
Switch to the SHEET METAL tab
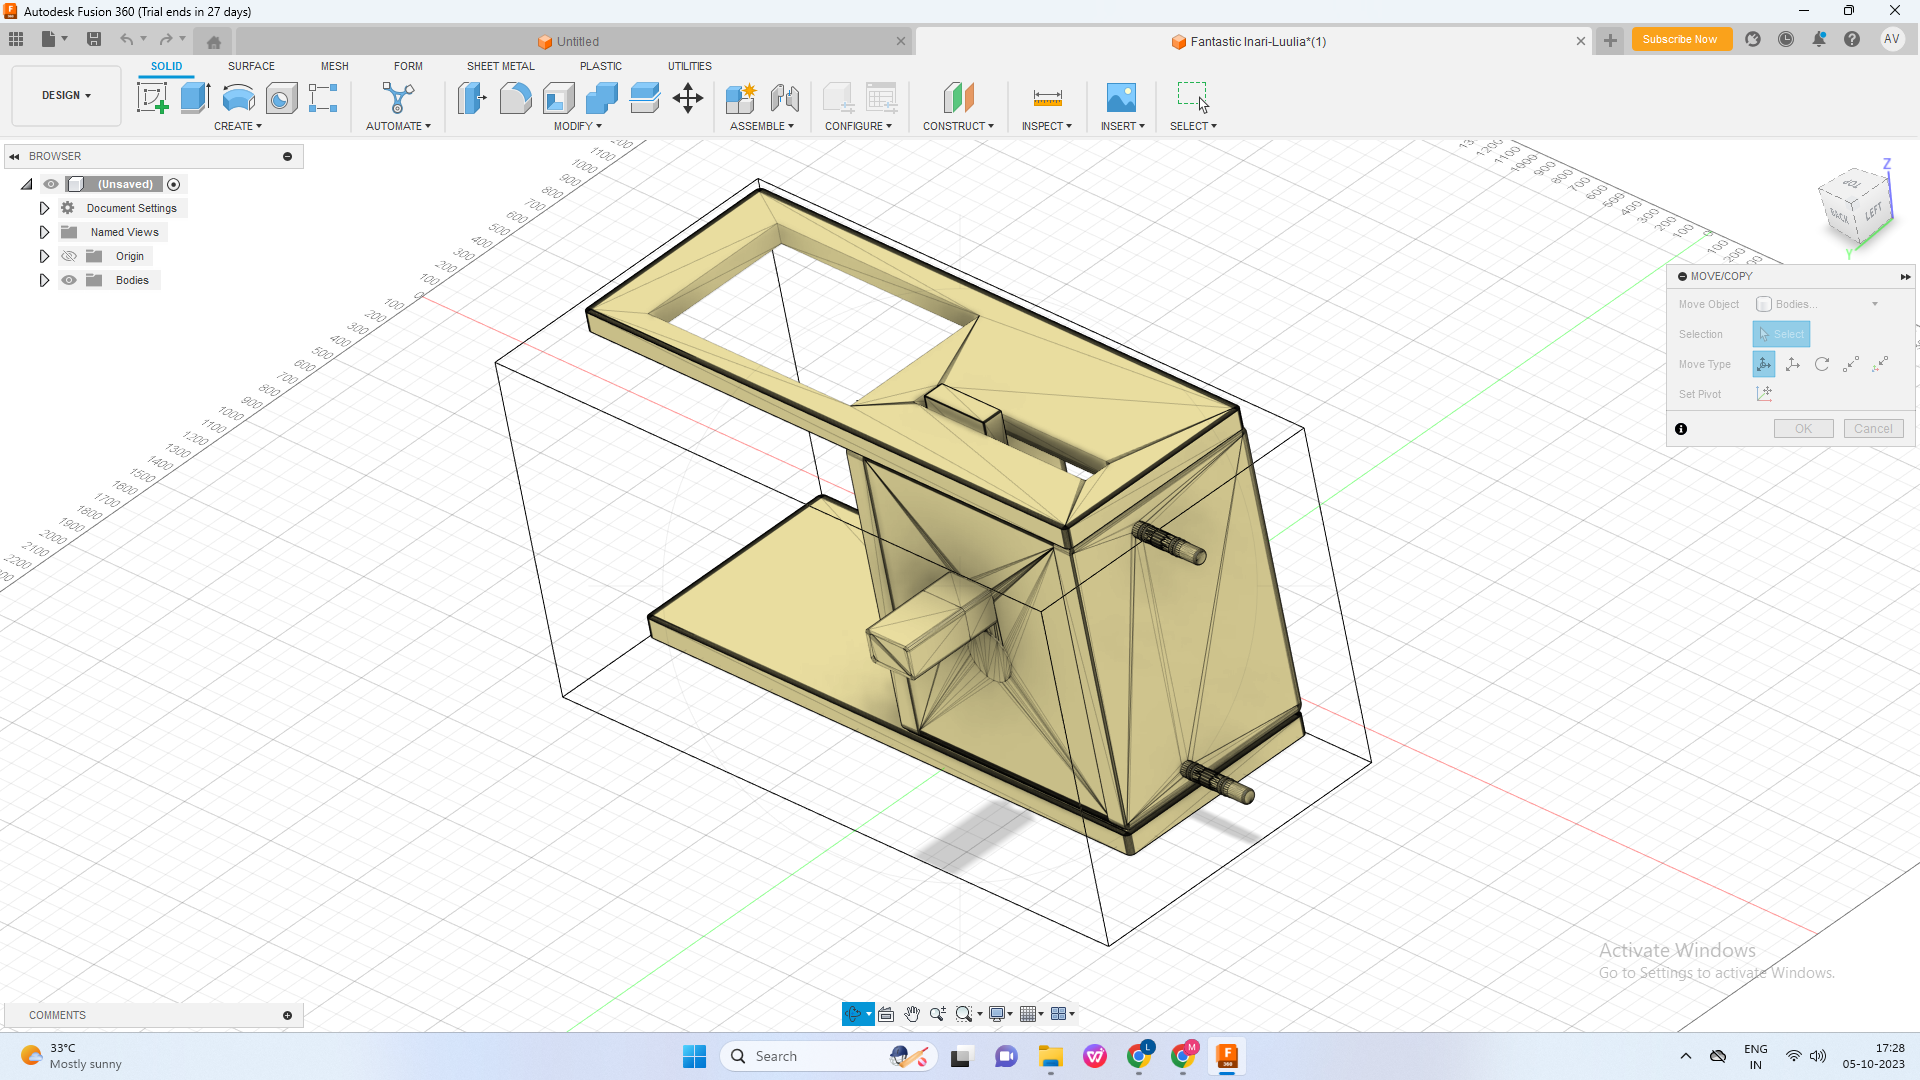pyautogui.click(x=500, y=66)
